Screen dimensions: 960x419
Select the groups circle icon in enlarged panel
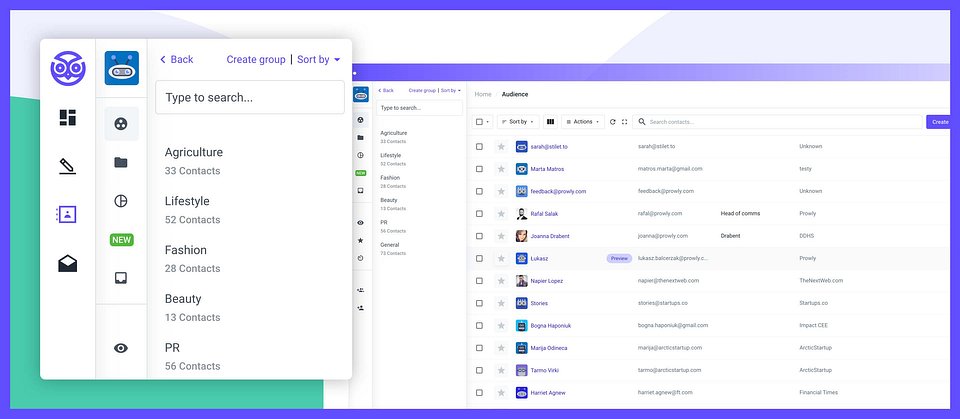point(121,124)
